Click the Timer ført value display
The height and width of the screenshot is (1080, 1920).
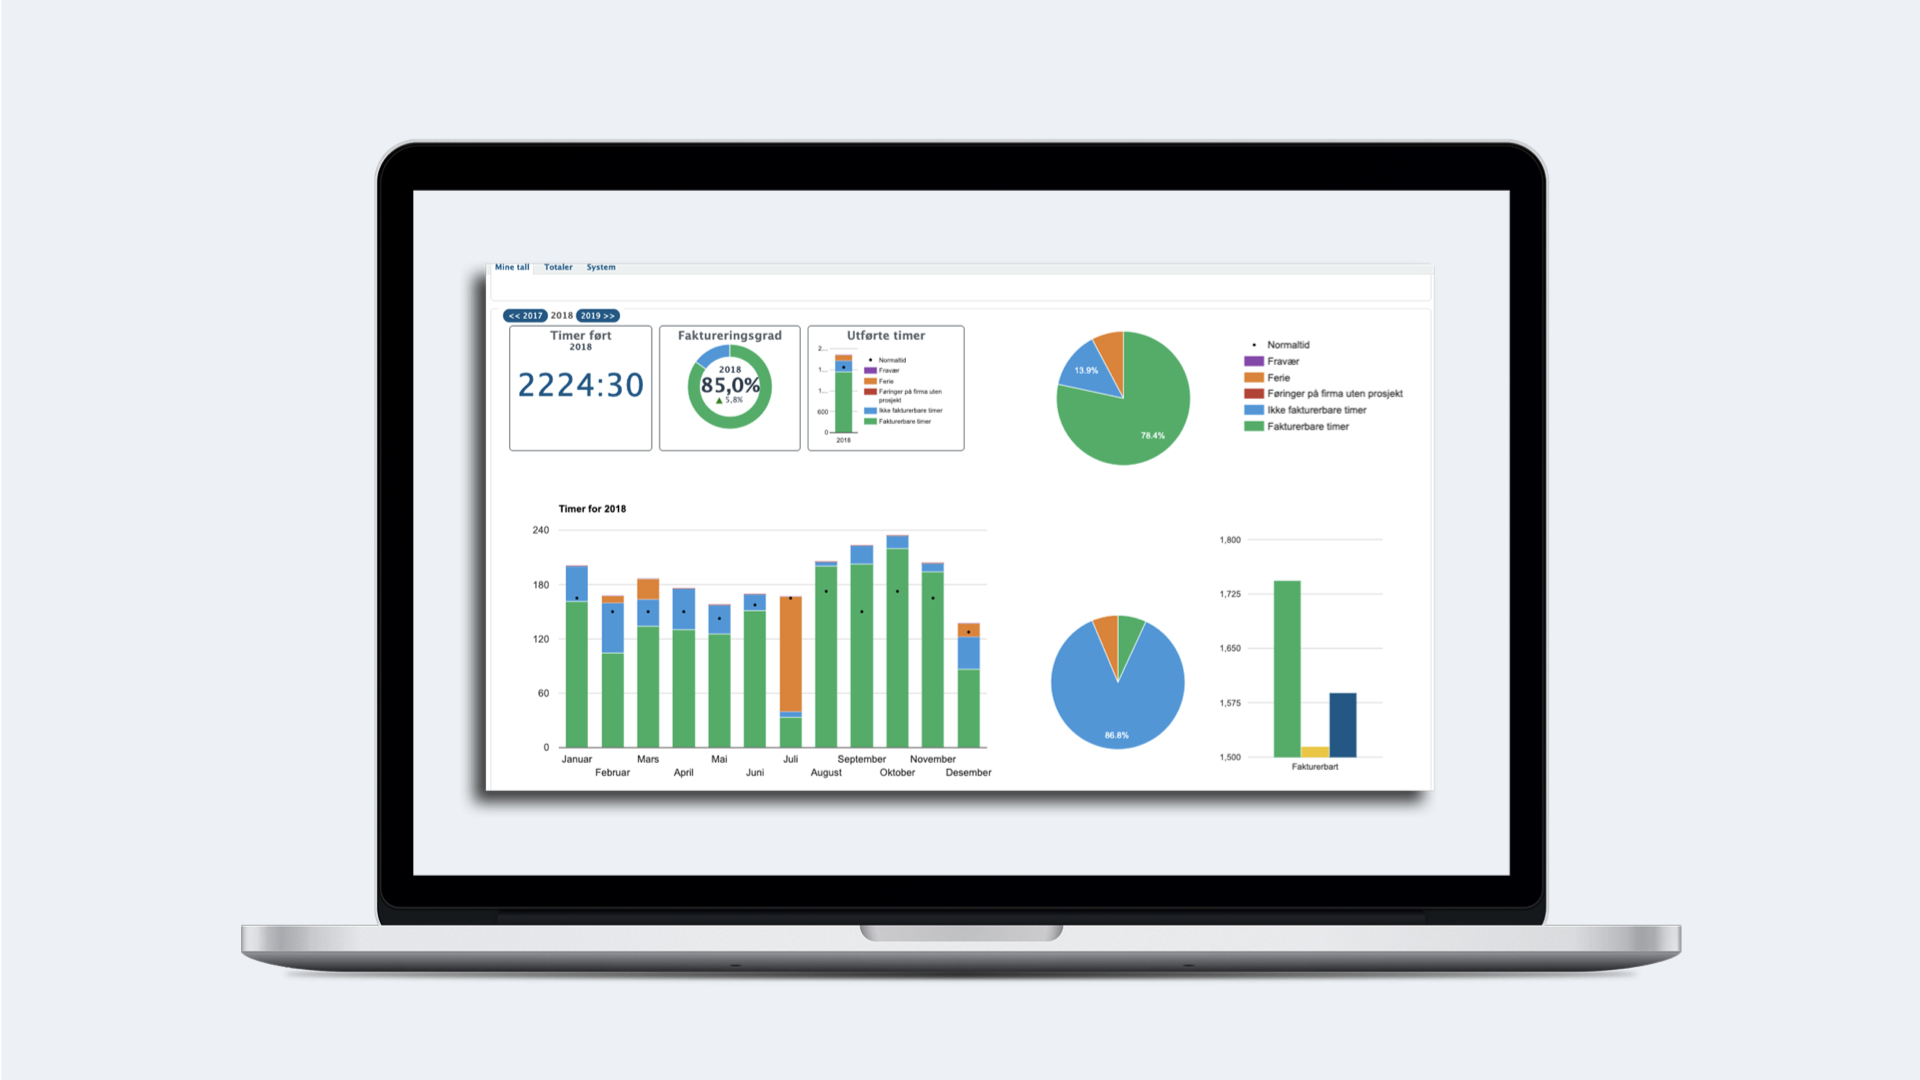point(580,384)
